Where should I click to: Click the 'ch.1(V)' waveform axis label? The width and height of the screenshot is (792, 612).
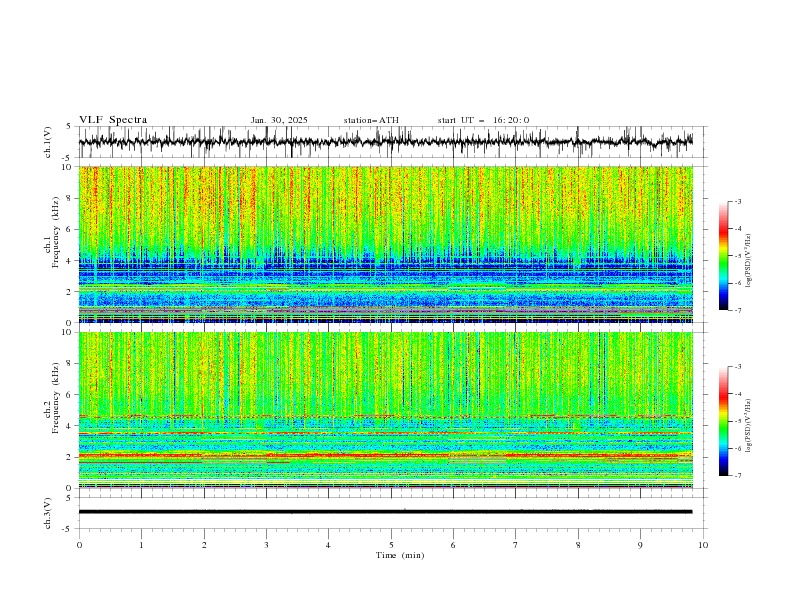click(48, 142)
